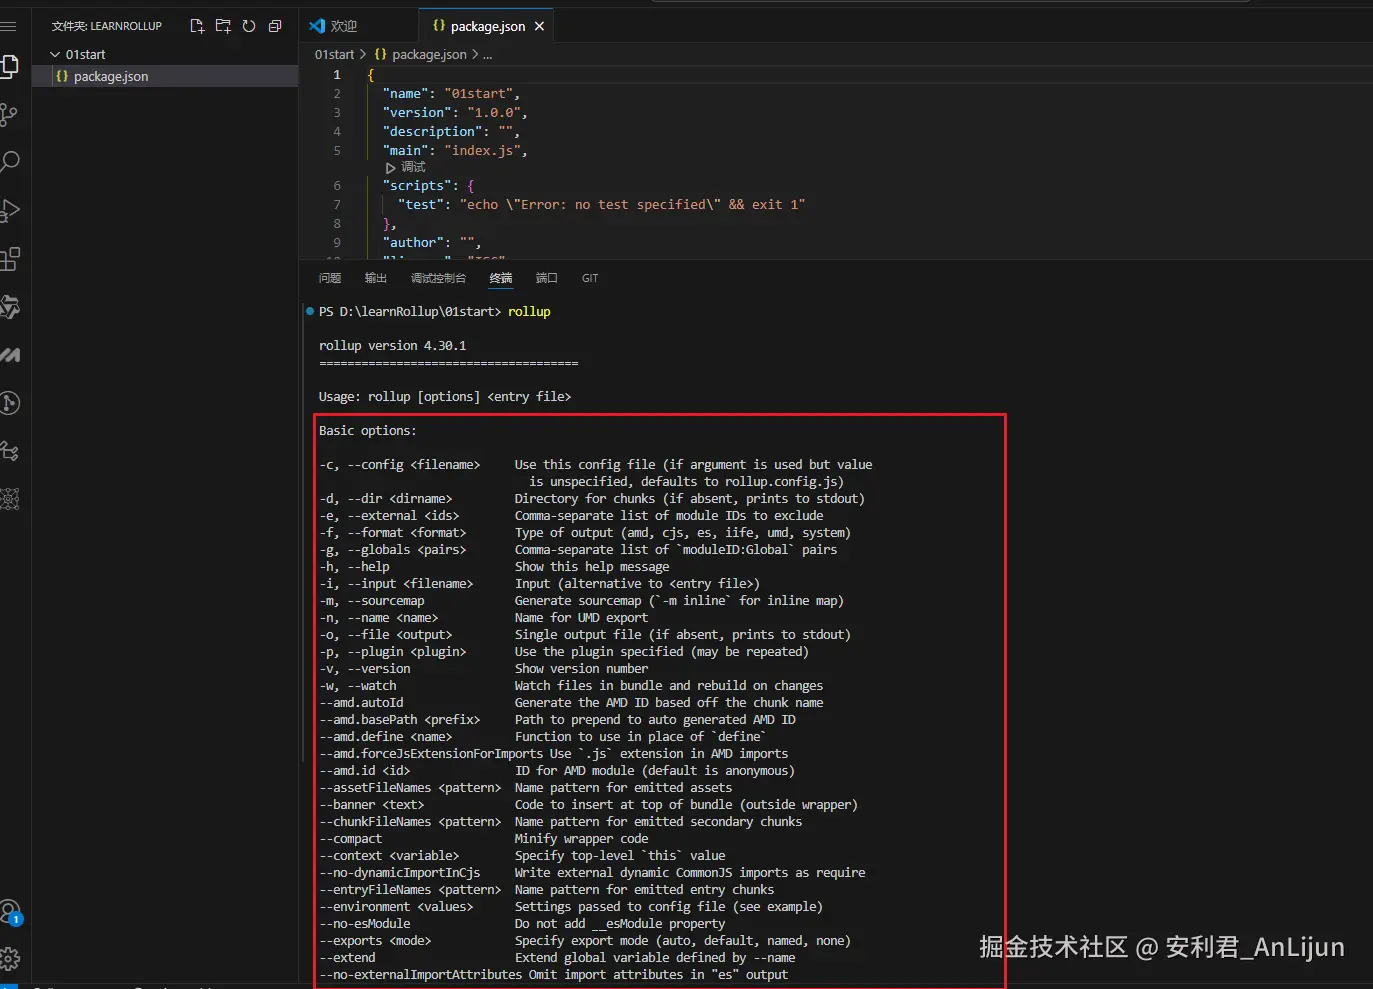Open the 端口 ports panel tab

coord(547,278)
